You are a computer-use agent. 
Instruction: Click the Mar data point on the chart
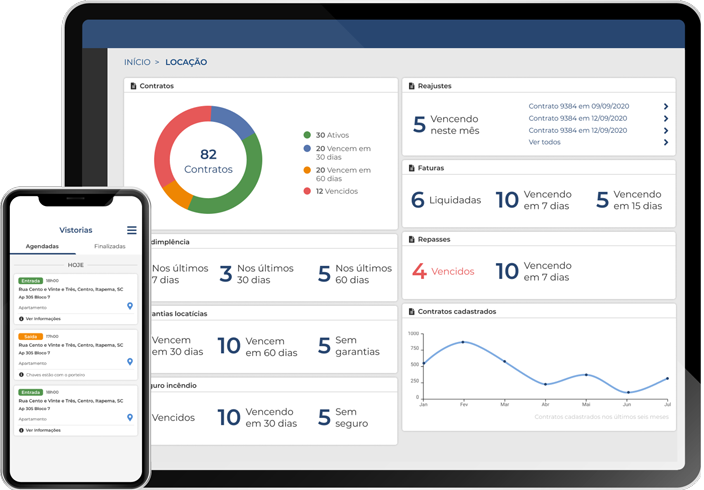click(x=504, y=361)
